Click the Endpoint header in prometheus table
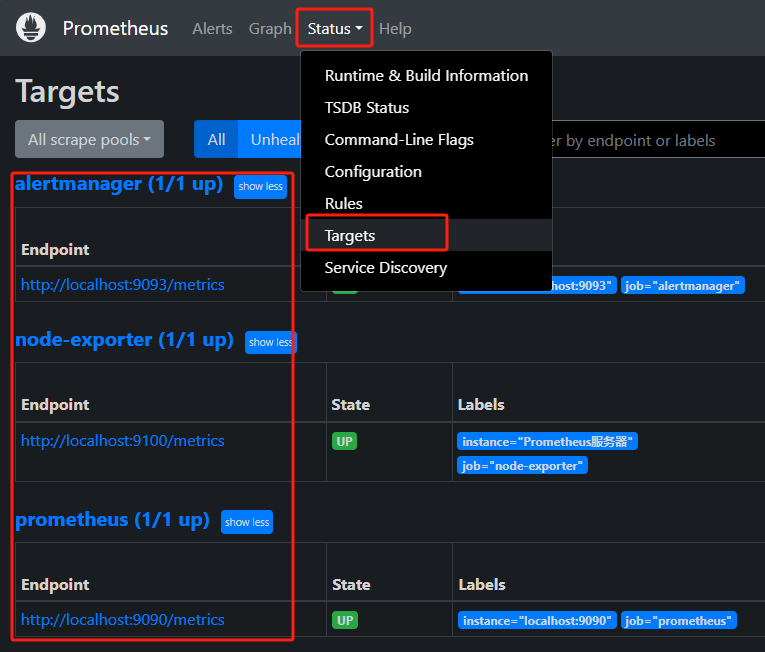This screenshot has height=652, width=765. pos(55,585)
